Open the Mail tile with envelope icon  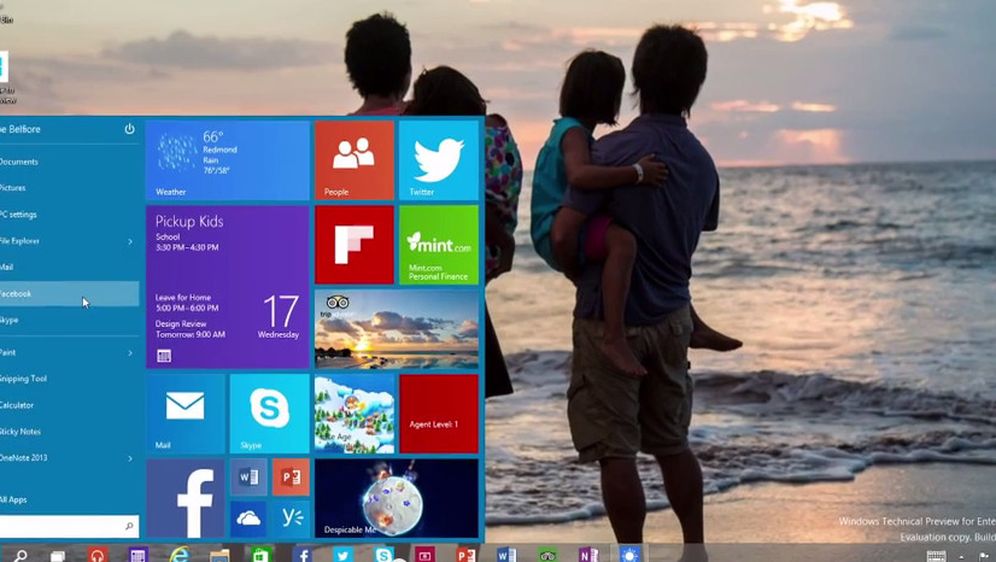click(185, 413)
